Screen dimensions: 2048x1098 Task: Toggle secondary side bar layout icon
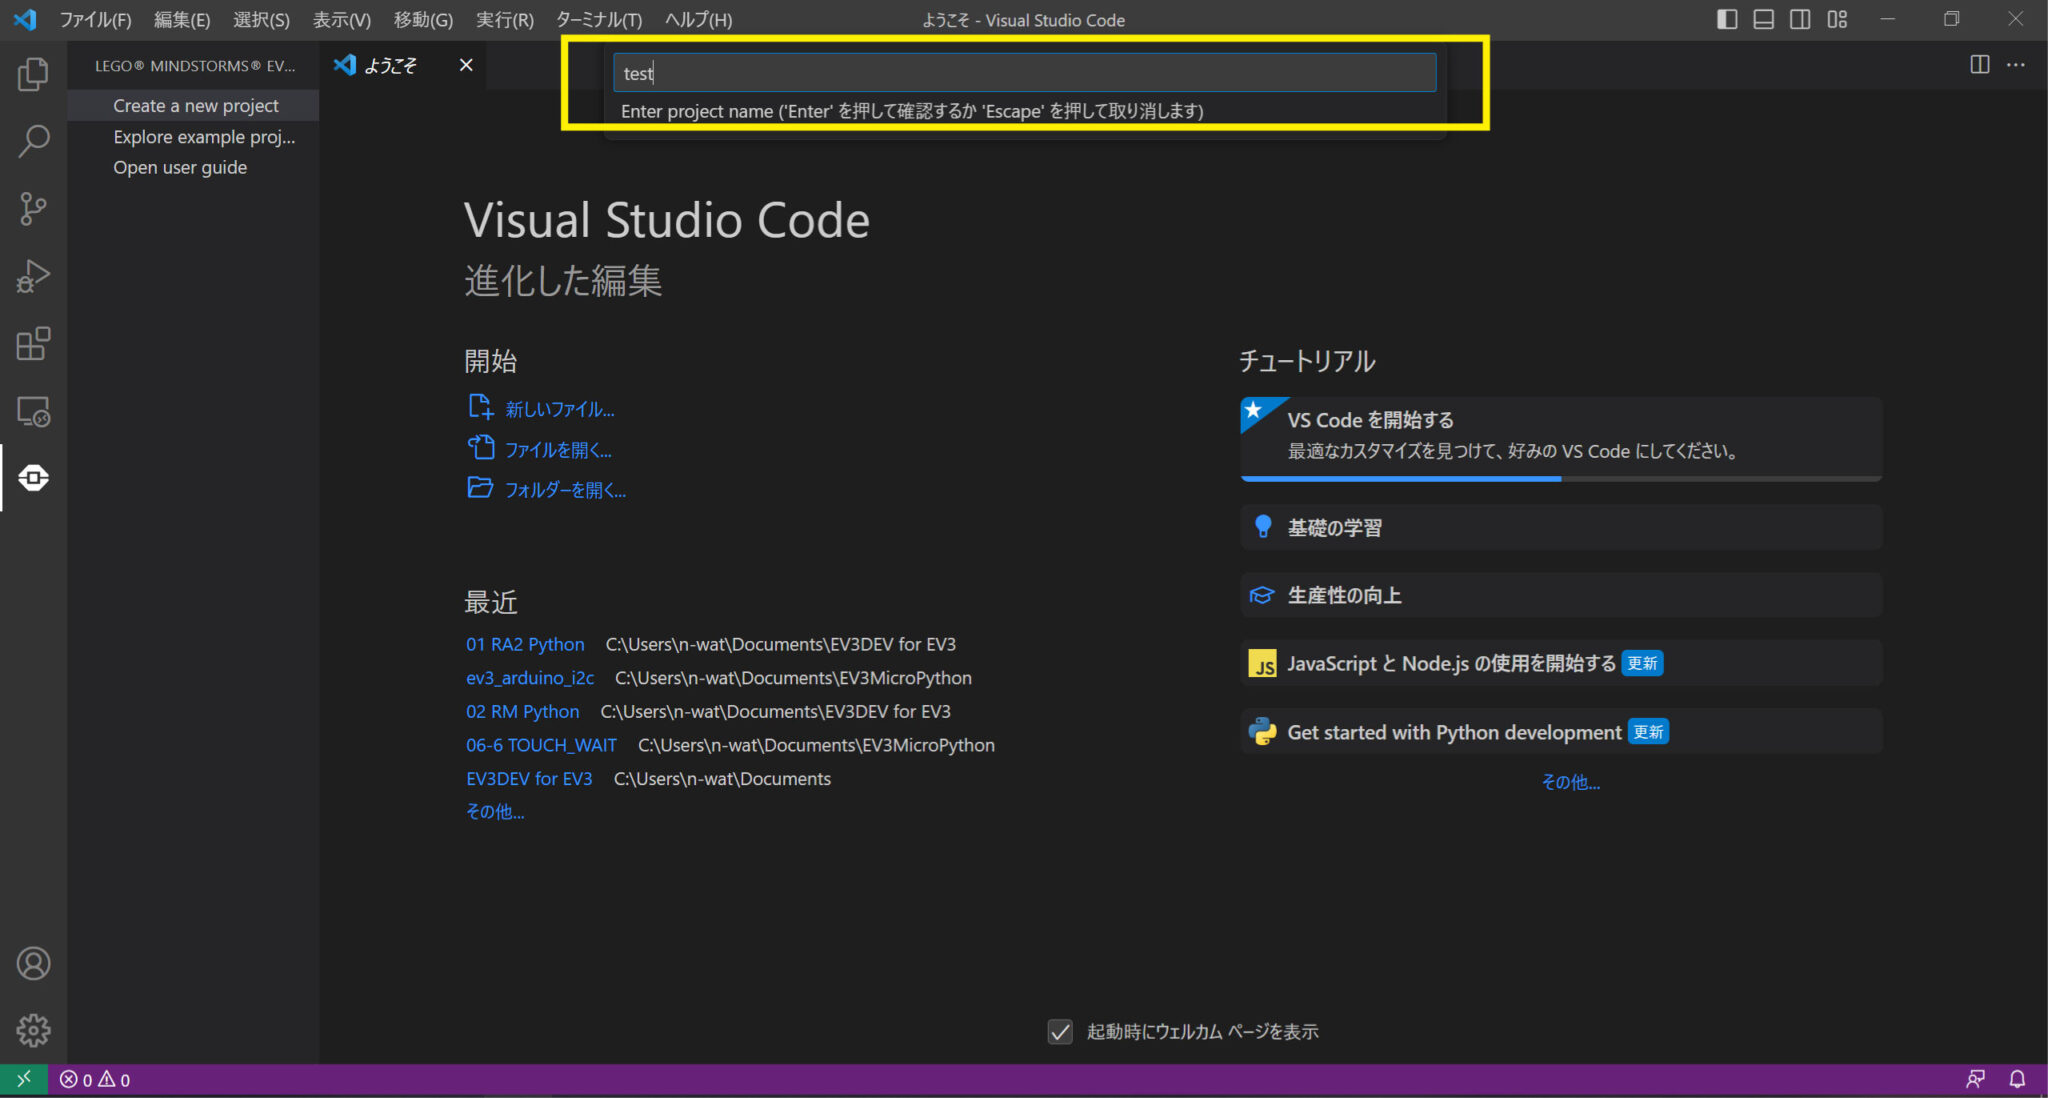pyautogui.click(x=1800, y=19)
